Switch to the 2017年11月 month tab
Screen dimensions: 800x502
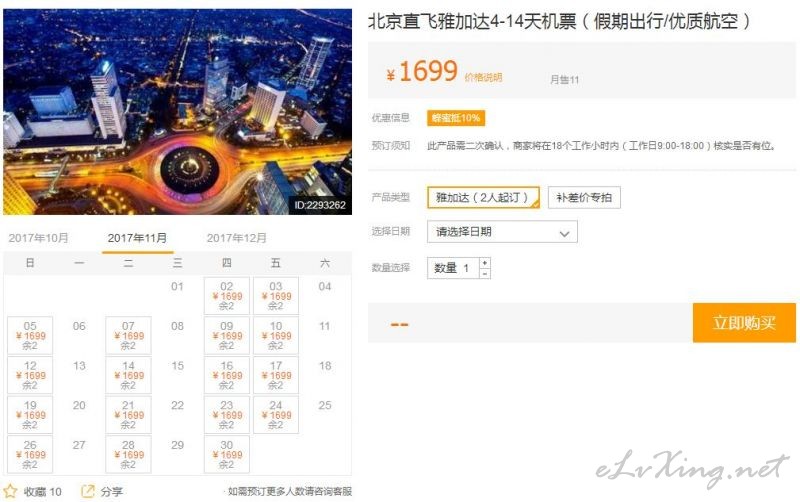click(137, 238)
